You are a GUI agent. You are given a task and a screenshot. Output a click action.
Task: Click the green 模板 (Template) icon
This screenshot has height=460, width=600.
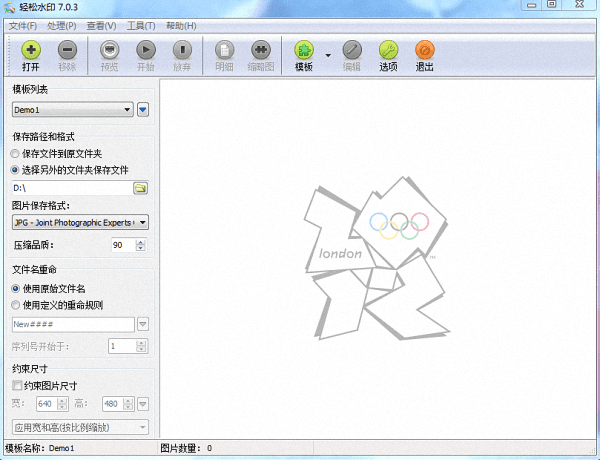click(304, 50)
